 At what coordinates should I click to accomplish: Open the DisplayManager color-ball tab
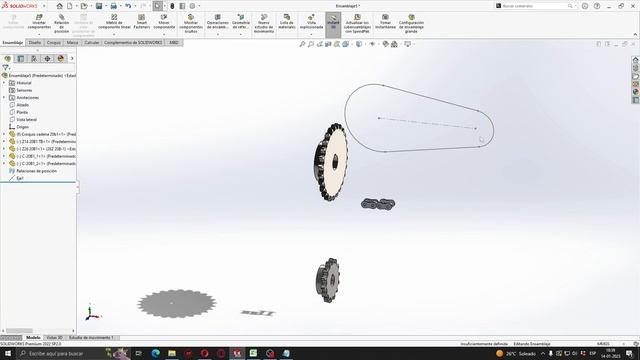(61, 59)
